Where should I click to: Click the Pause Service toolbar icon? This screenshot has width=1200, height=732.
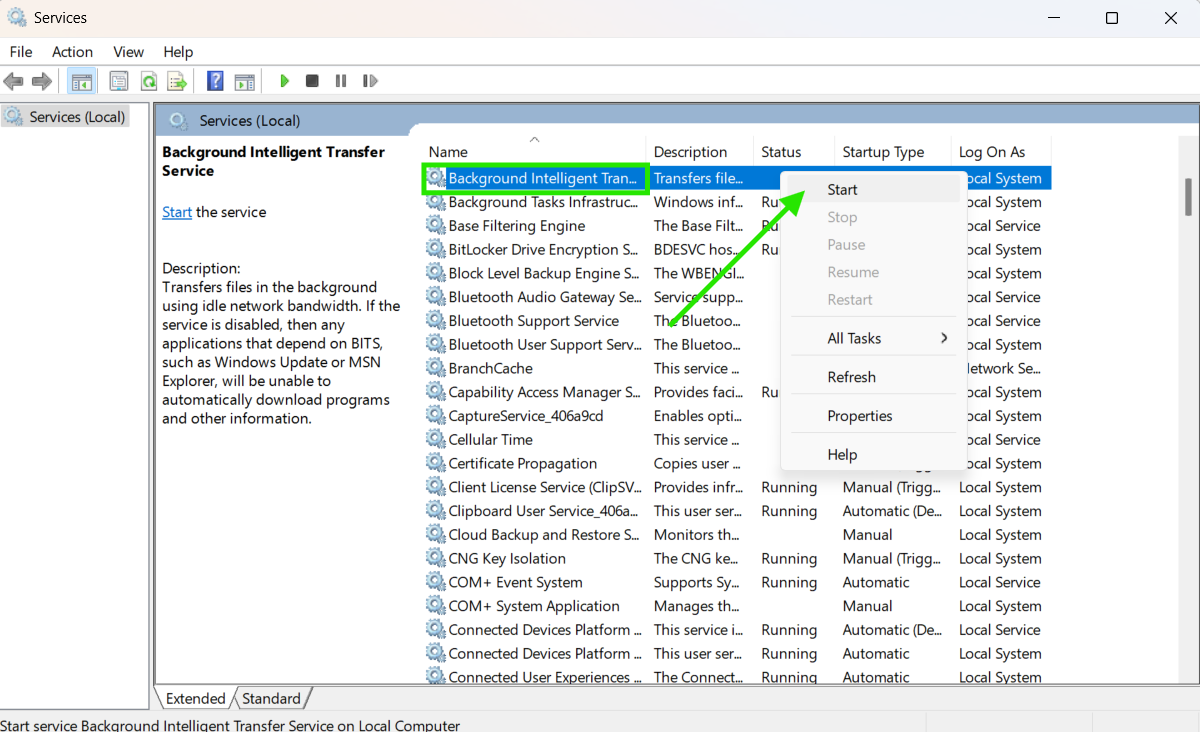click(x=341, y=81)
